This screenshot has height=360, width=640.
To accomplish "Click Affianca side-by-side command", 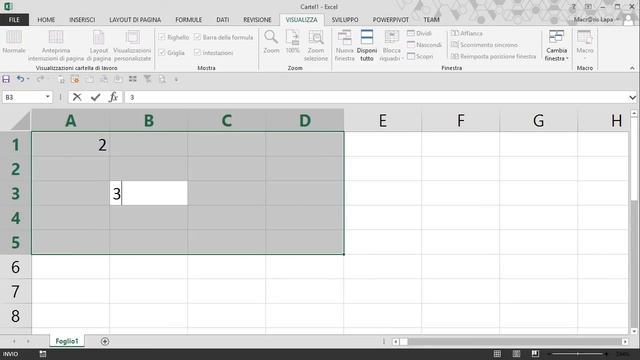I will coord(467,33).
